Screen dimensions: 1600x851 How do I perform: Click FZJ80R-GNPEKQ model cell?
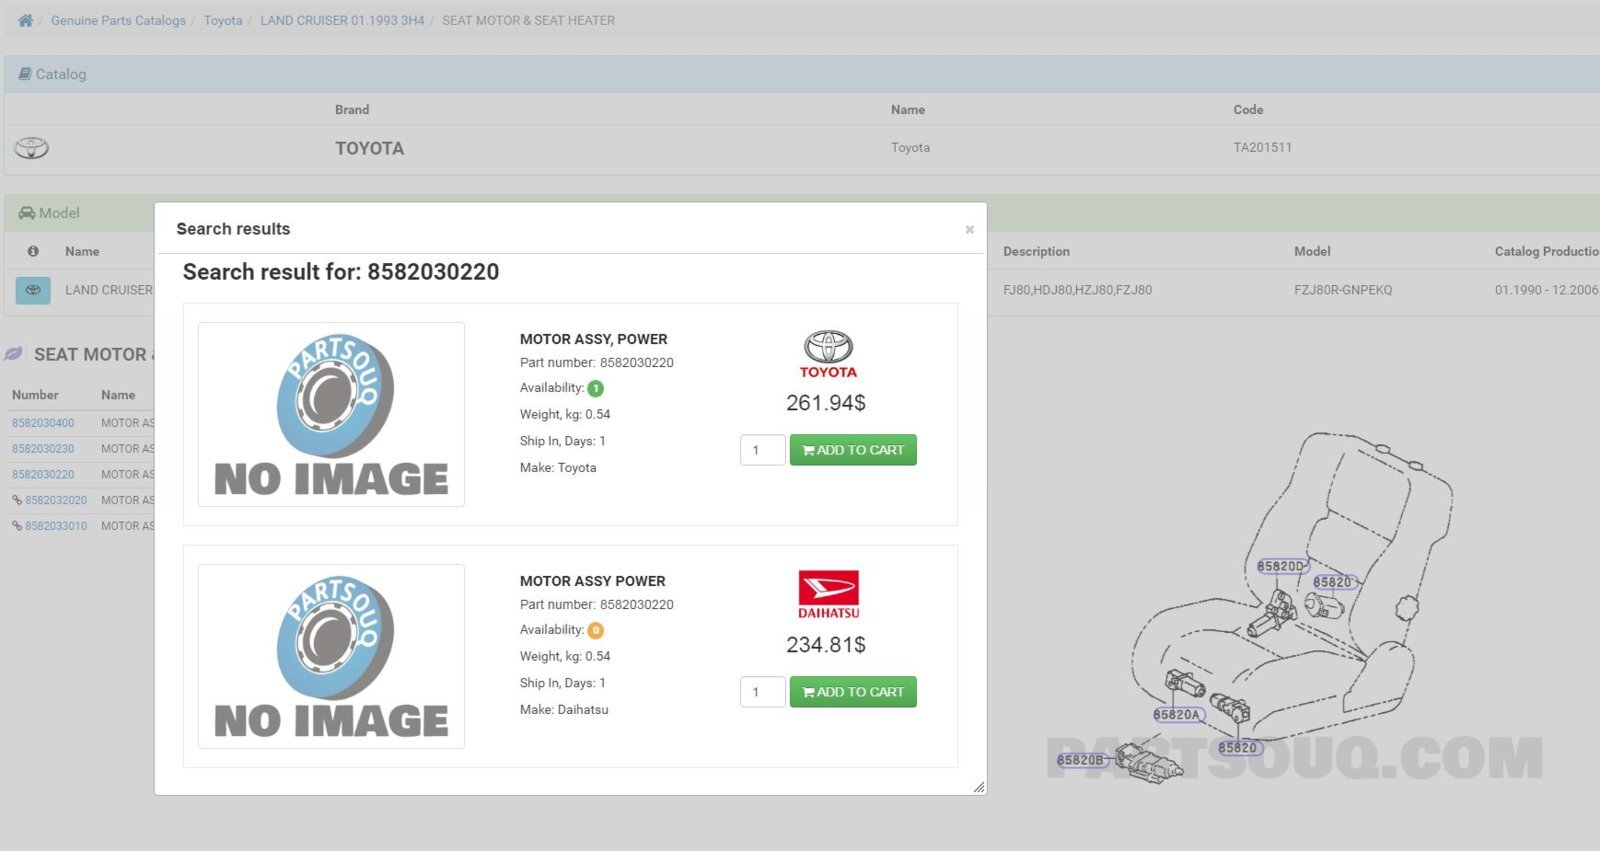click(1343, 290)
